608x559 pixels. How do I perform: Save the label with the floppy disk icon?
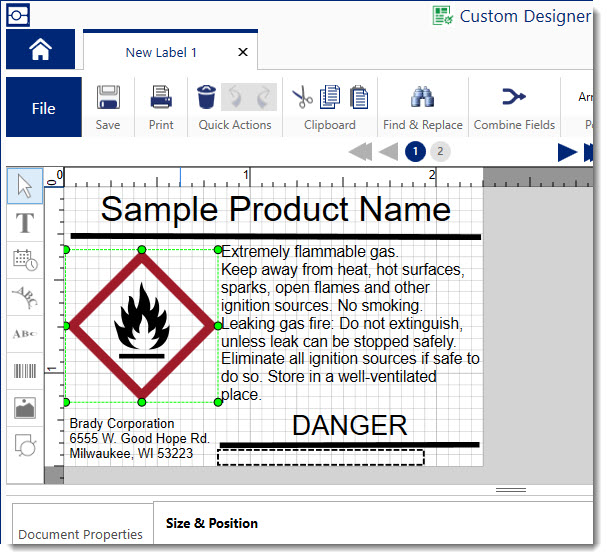tap(108, 98)
